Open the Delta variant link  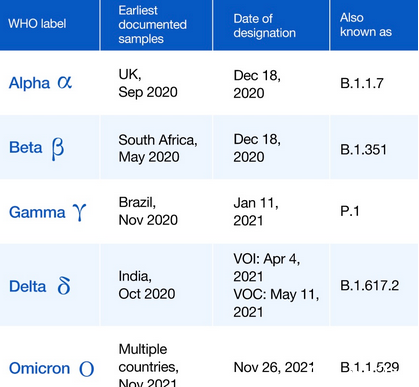[x=27, y=286]
